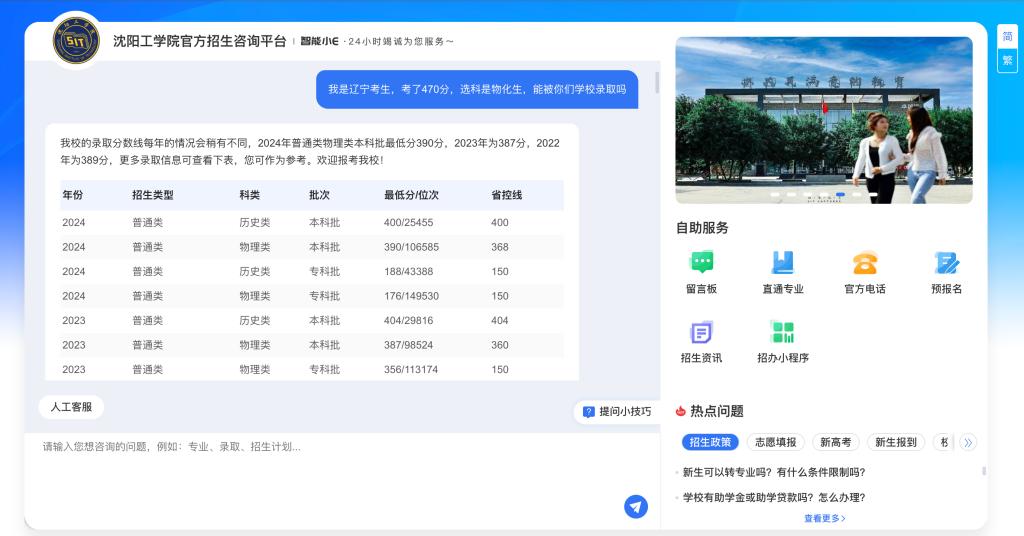
Task: Select the 志愿填报 tab
Action: coord(775,442)
